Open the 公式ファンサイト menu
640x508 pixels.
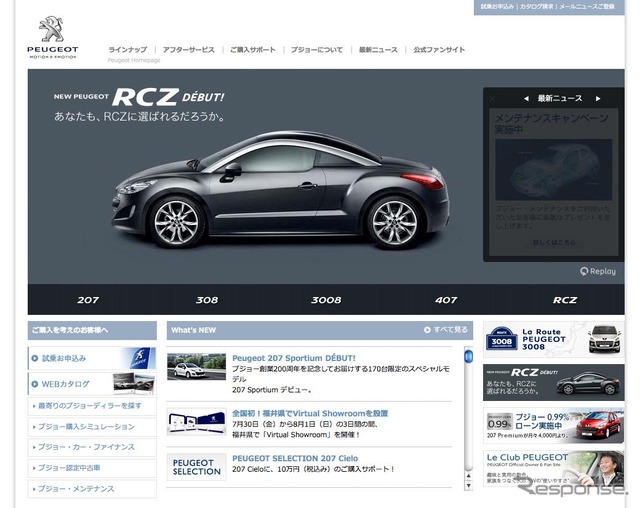[439, 49]
